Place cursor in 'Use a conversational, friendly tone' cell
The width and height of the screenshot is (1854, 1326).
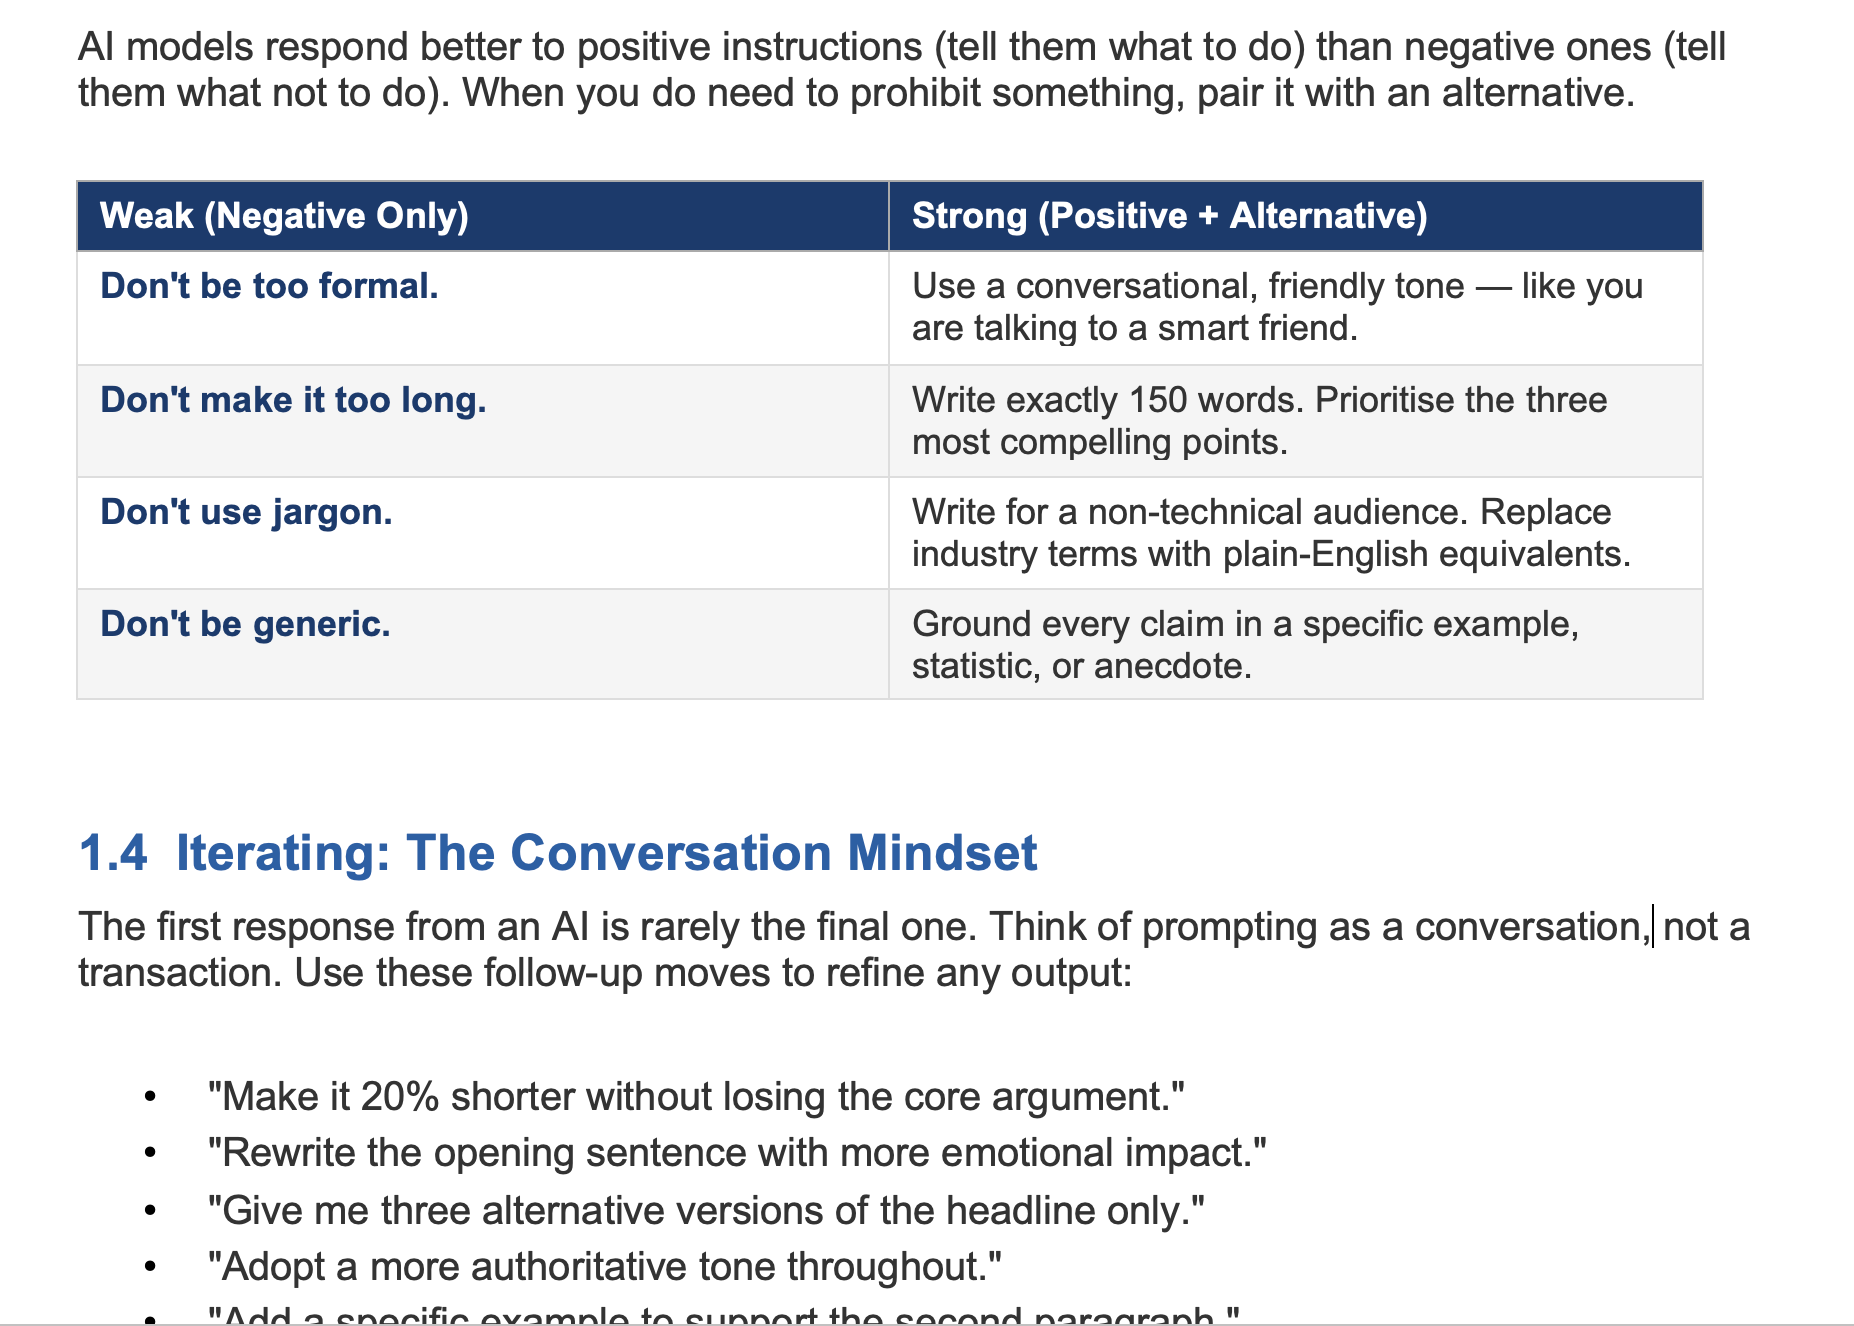1296,308
